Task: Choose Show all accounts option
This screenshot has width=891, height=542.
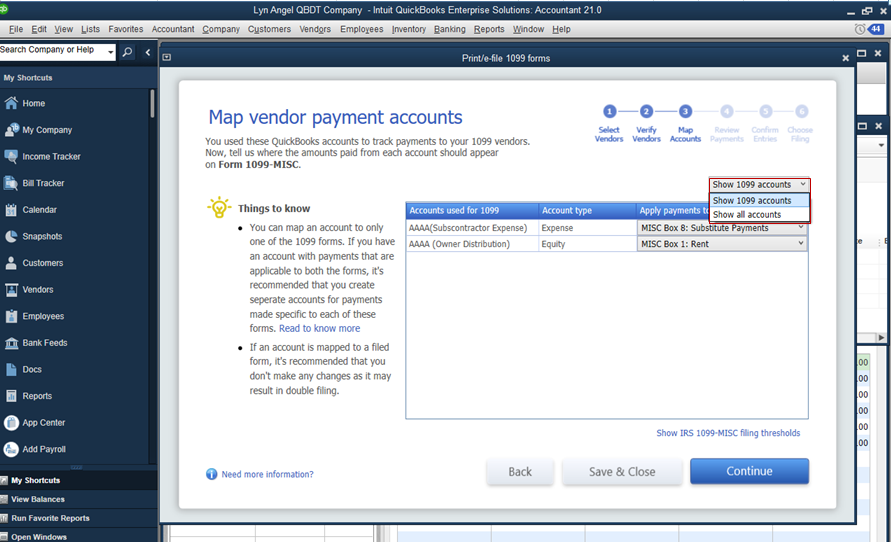Action: pos(759,215)
